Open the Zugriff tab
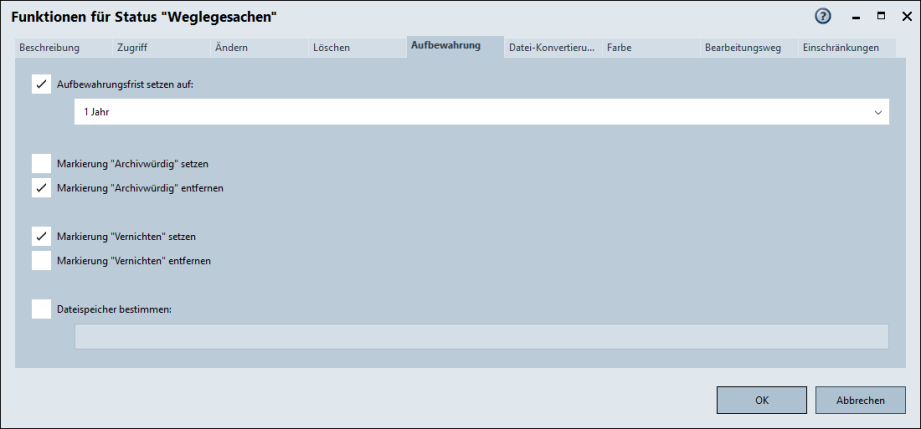Screen dimensions: 921x429 click(133, 48)
